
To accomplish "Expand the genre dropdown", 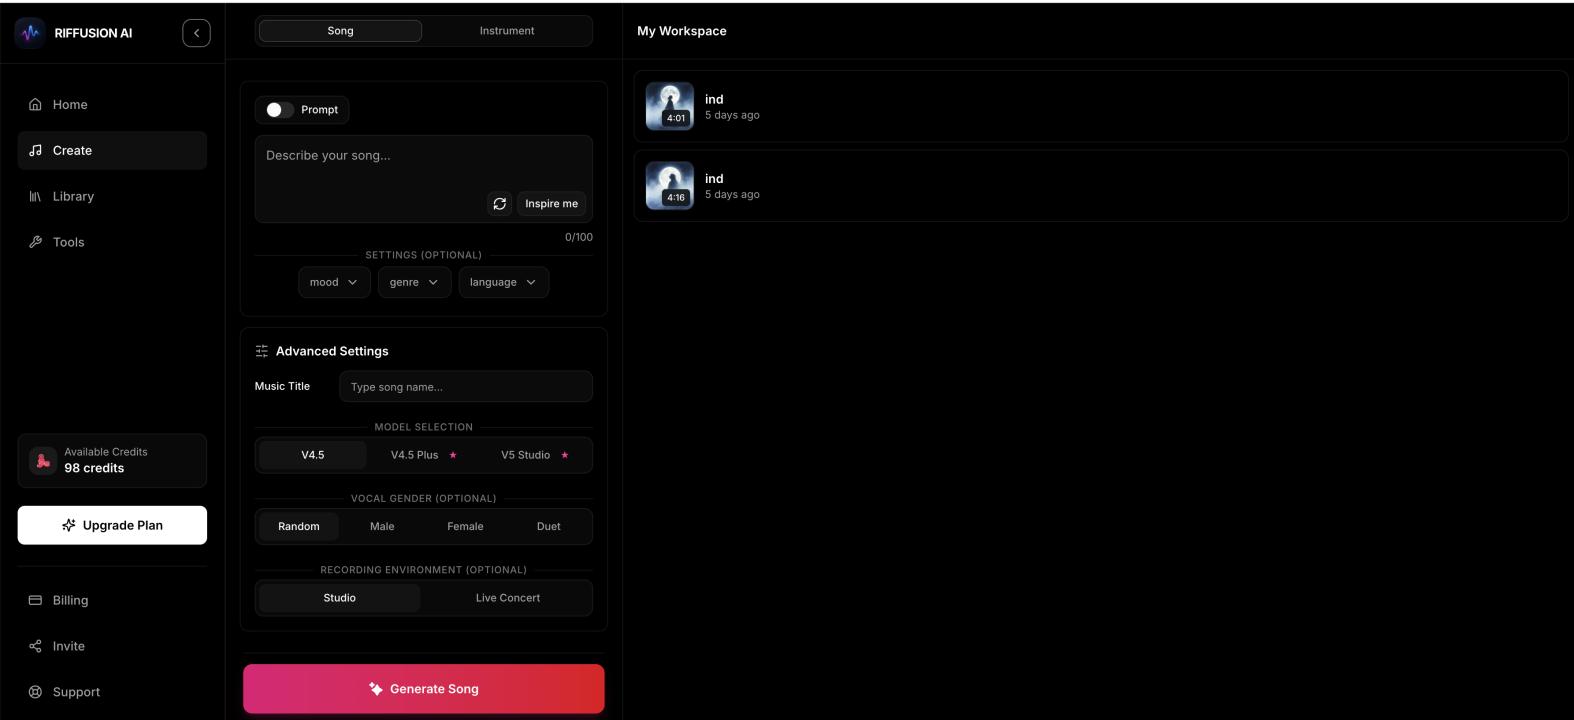I will click(x=414, y=282).
